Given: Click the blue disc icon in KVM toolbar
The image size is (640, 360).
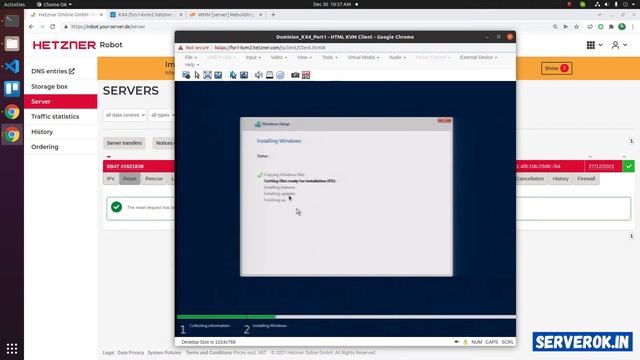Looking at the screenshot, I should click(x=280, y=75).
